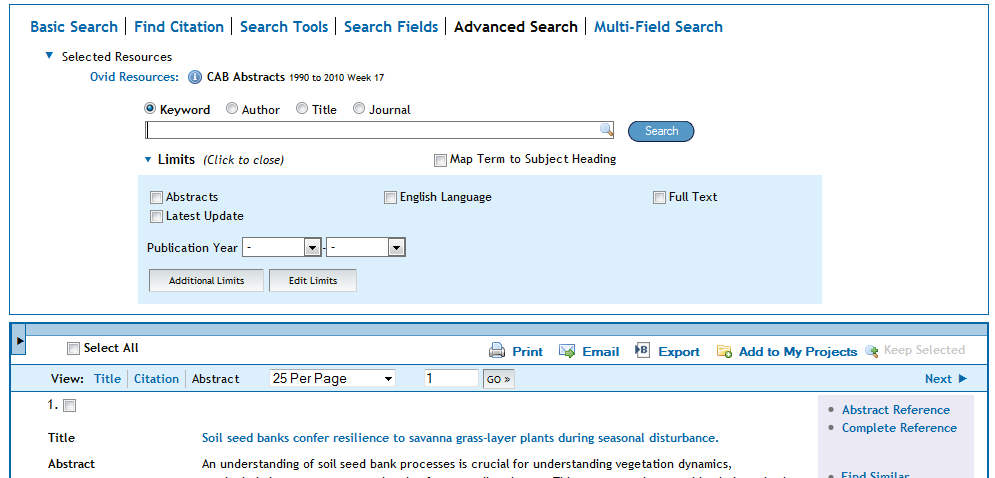Image resolution: width=995 pixels, height=478 pixels.
Task: Select the Title radio button
Action: tap(302, 109)
